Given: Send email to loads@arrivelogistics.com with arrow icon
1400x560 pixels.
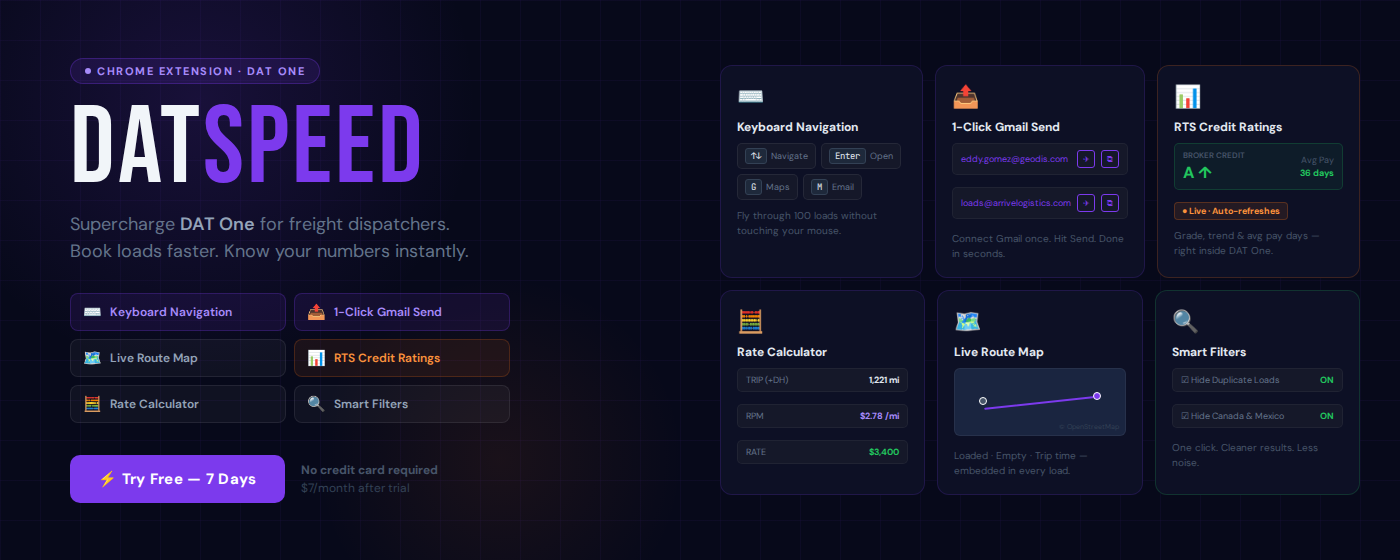Looking at the screenshot, I should 1086,203.
